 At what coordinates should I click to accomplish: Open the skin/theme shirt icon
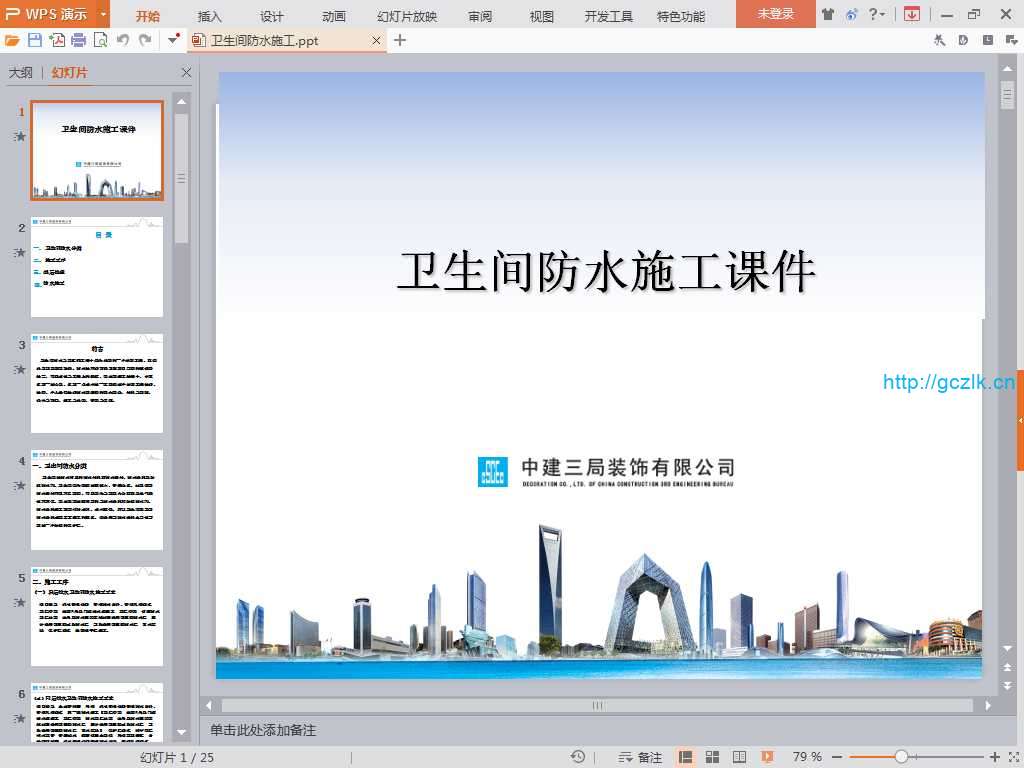(x=828, y=14)
